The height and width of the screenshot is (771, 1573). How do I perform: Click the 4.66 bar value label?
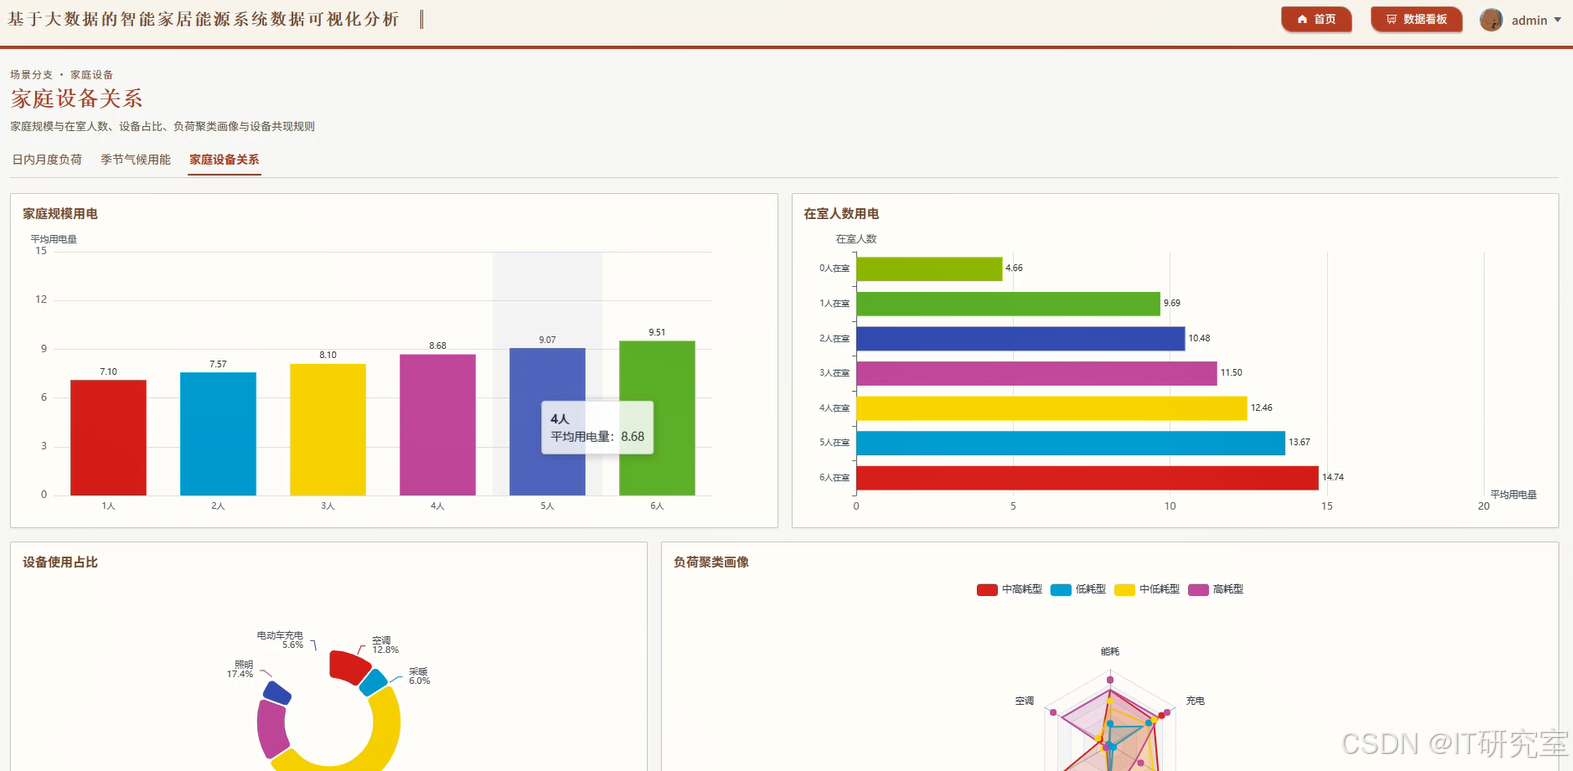pos(1014,268)
